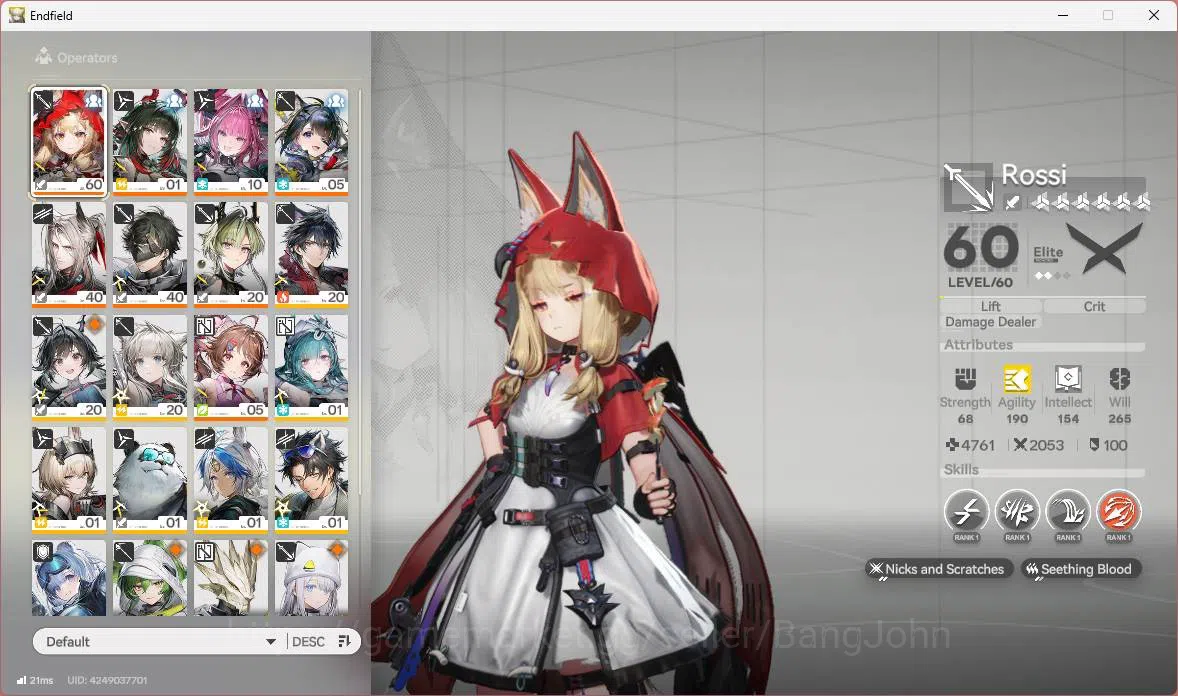Viewport: 1178px width, 696px height.
Task: Click the Damage Dealer role label
Action: point(990,322)
